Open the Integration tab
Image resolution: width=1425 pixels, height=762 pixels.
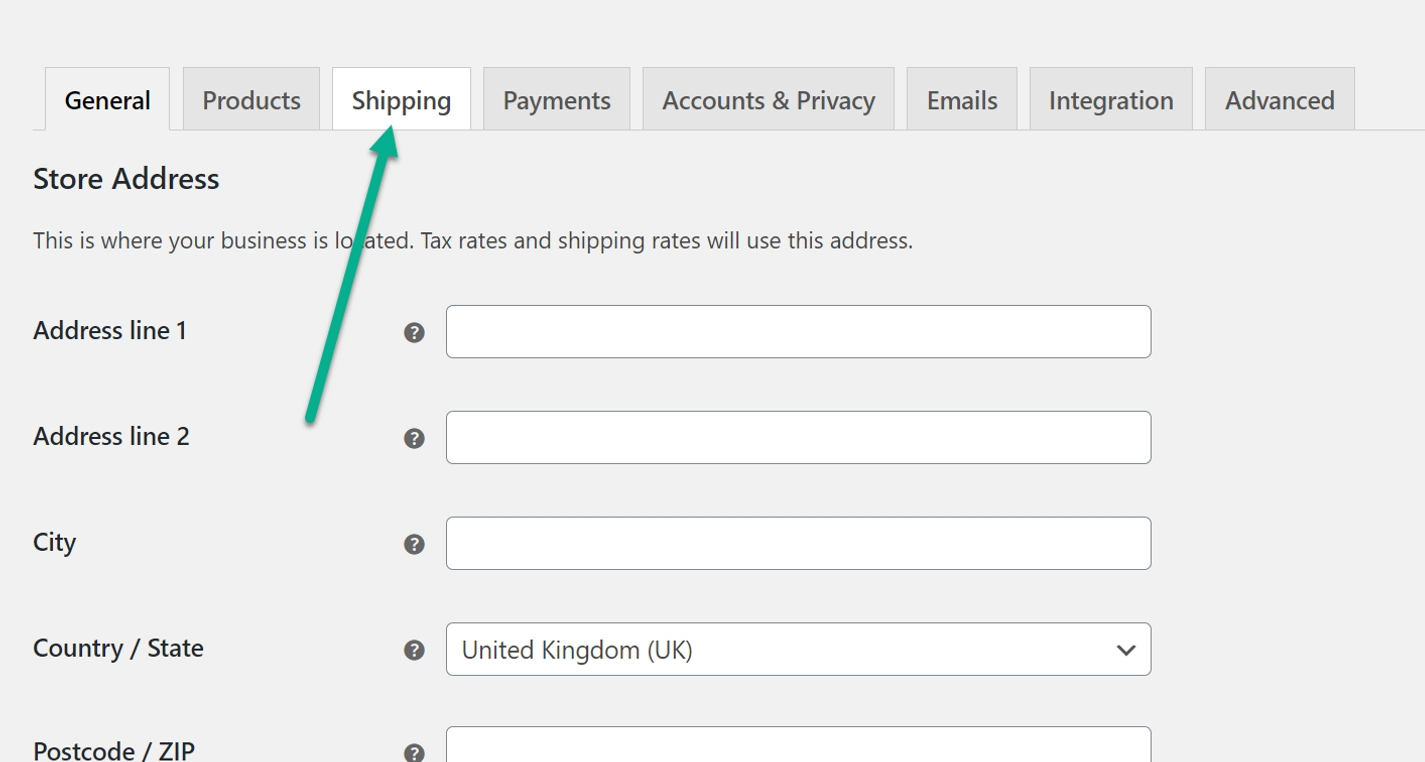1110,100
